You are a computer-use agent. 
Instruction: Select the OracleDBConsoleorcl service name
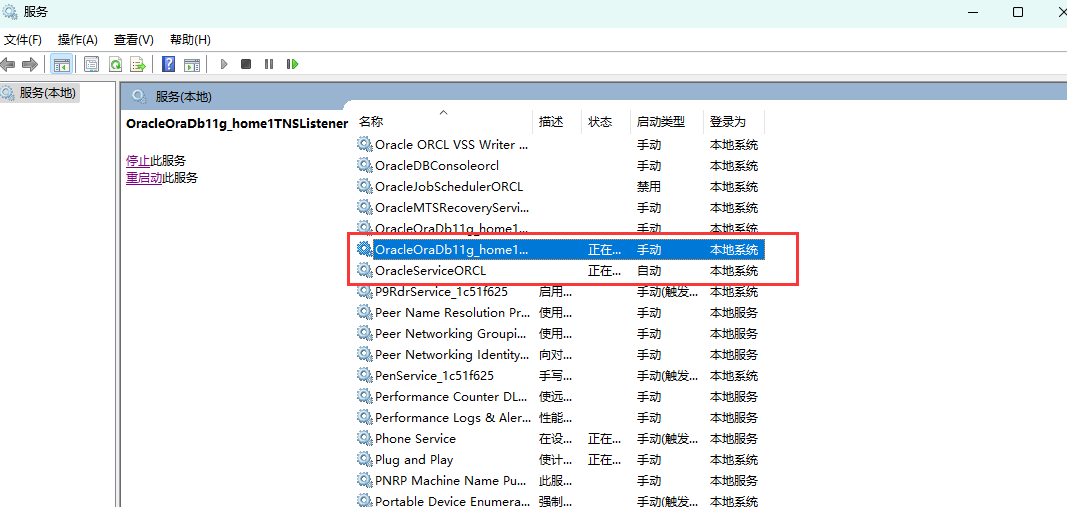click(x=438, y=165)
